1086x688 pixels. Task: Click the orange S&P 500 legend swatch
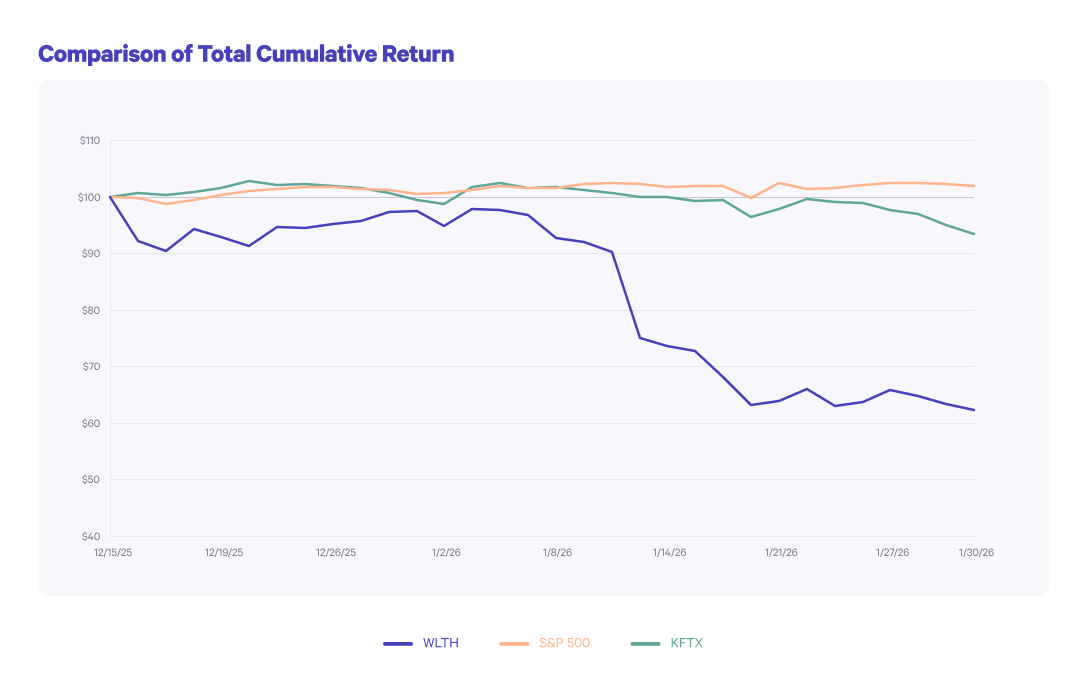pyautogui.click(x=513, y=643)
